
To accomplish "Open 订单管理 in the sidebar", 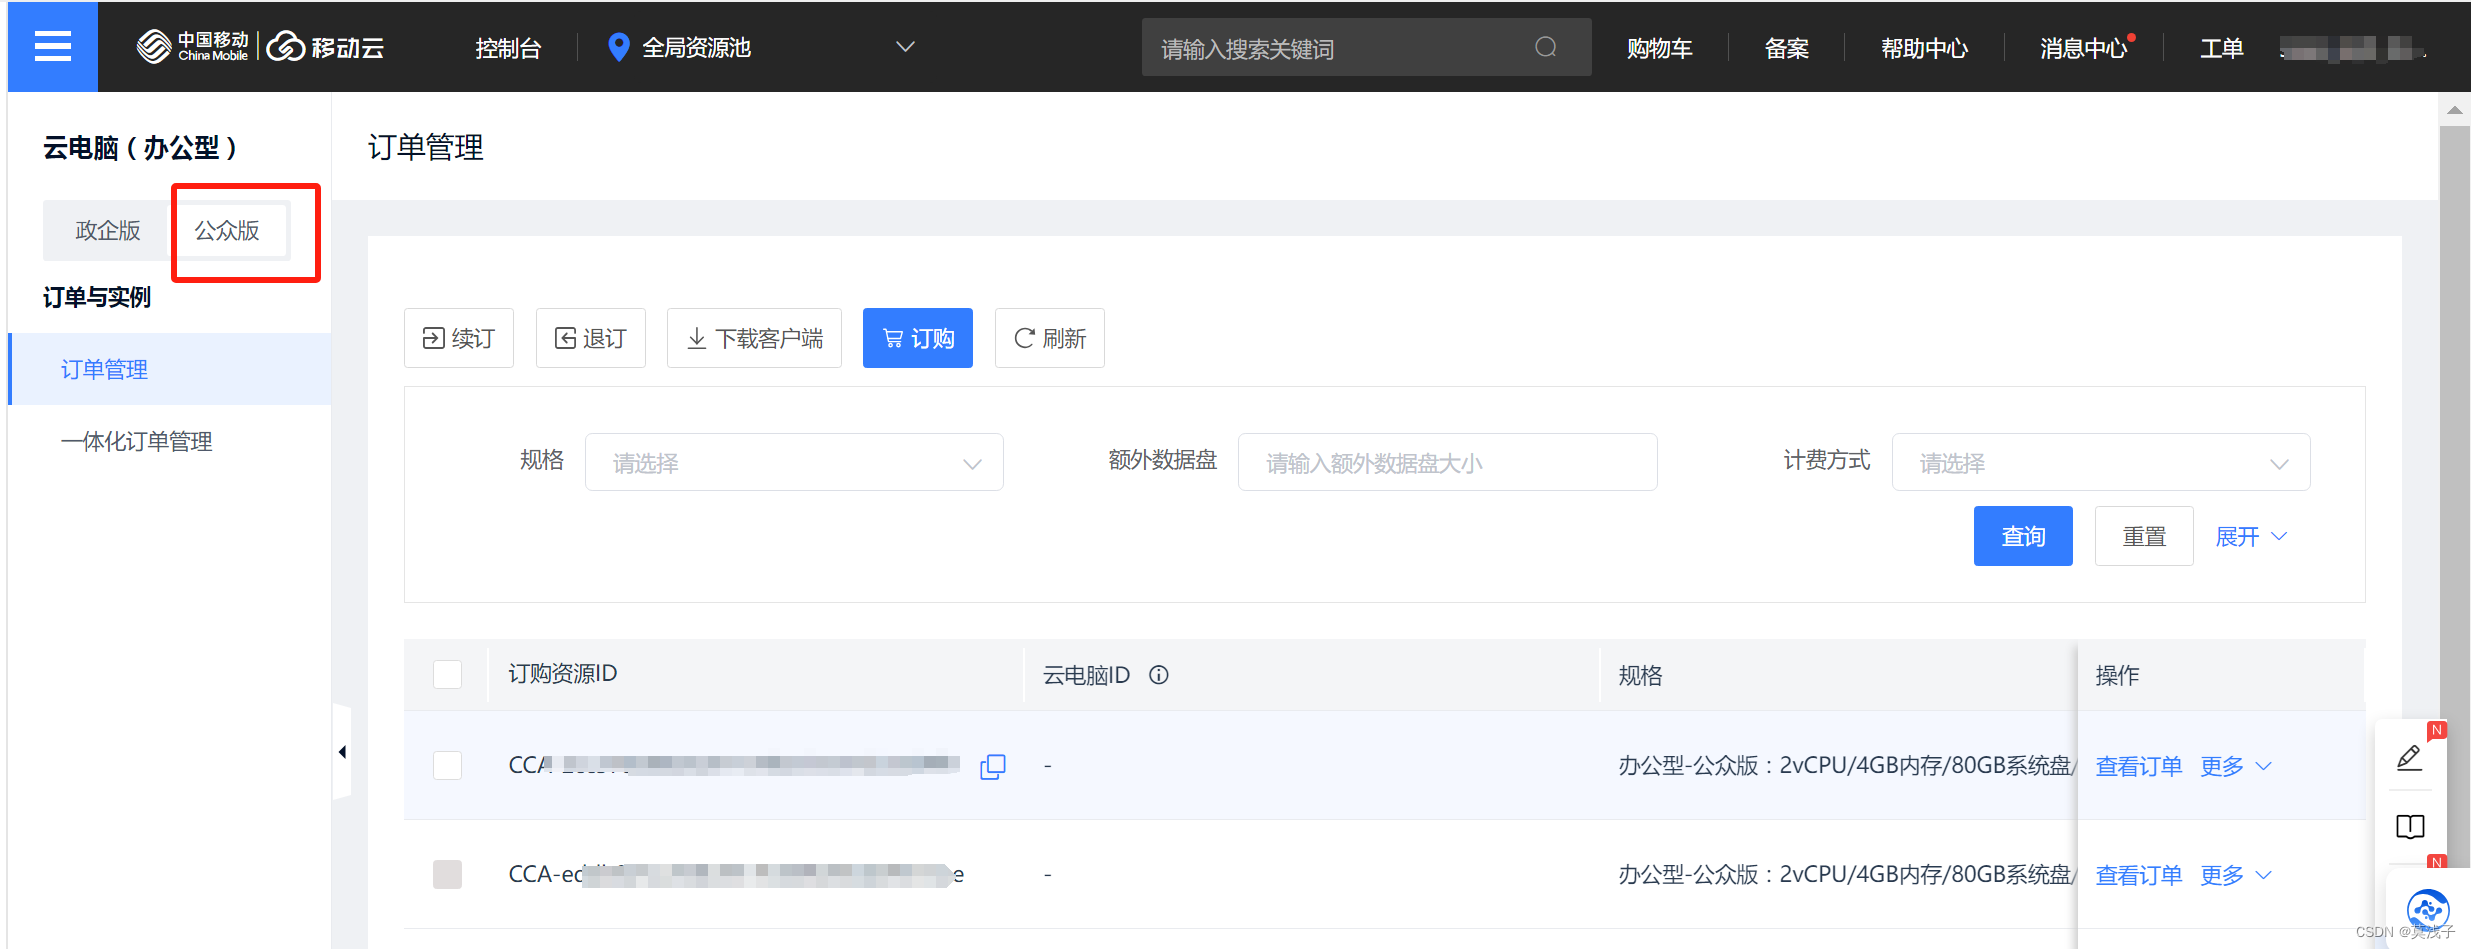I will click(x=170, y=369).
